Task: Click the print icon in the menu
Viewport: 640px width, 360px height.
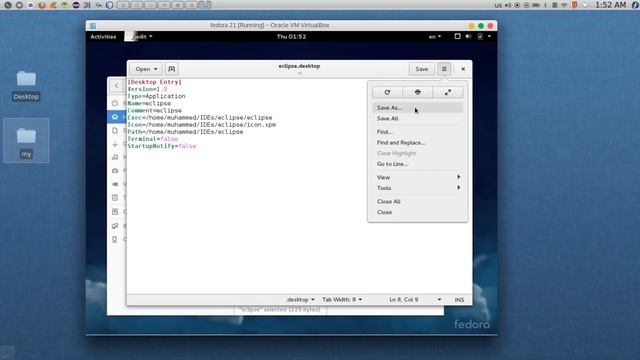Action: [418, 92]
